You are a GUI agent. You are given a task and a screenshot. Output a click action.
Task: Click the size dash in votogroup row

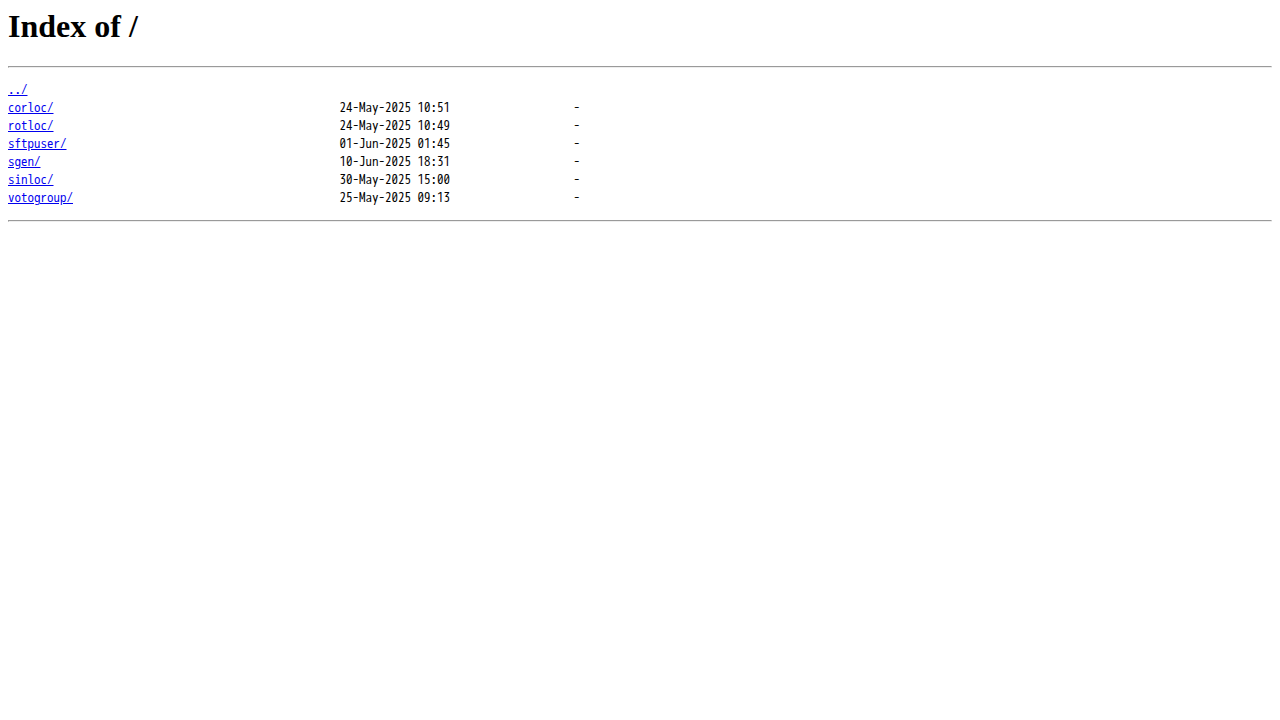tap(577, 198)
